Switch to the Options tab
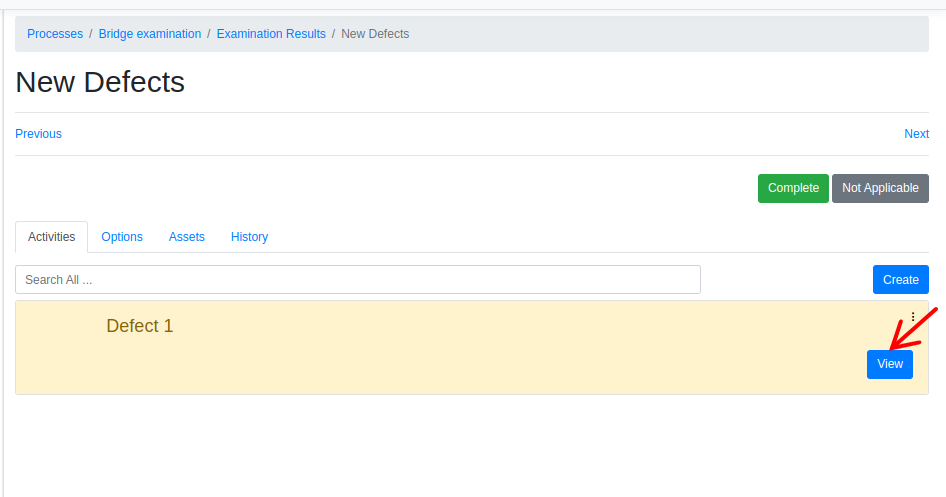Image resolution: width=946 pixels, height=497 pixels. [122, 237]
